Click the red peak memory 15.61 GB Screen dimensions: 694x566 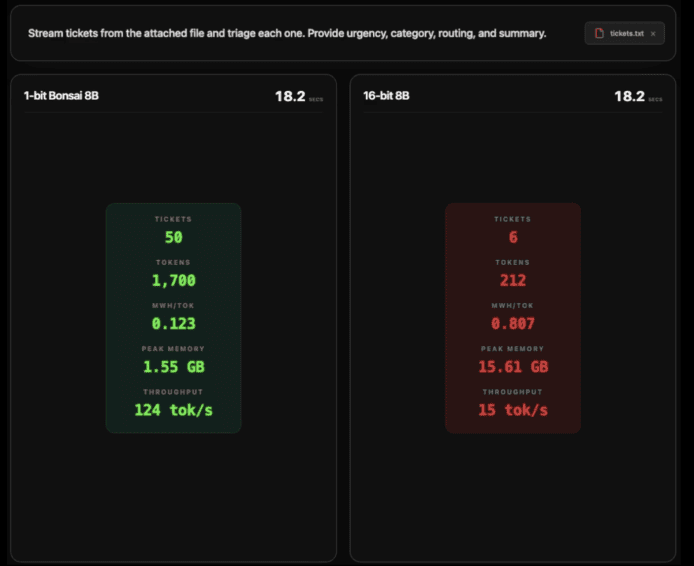click(513, 367)
